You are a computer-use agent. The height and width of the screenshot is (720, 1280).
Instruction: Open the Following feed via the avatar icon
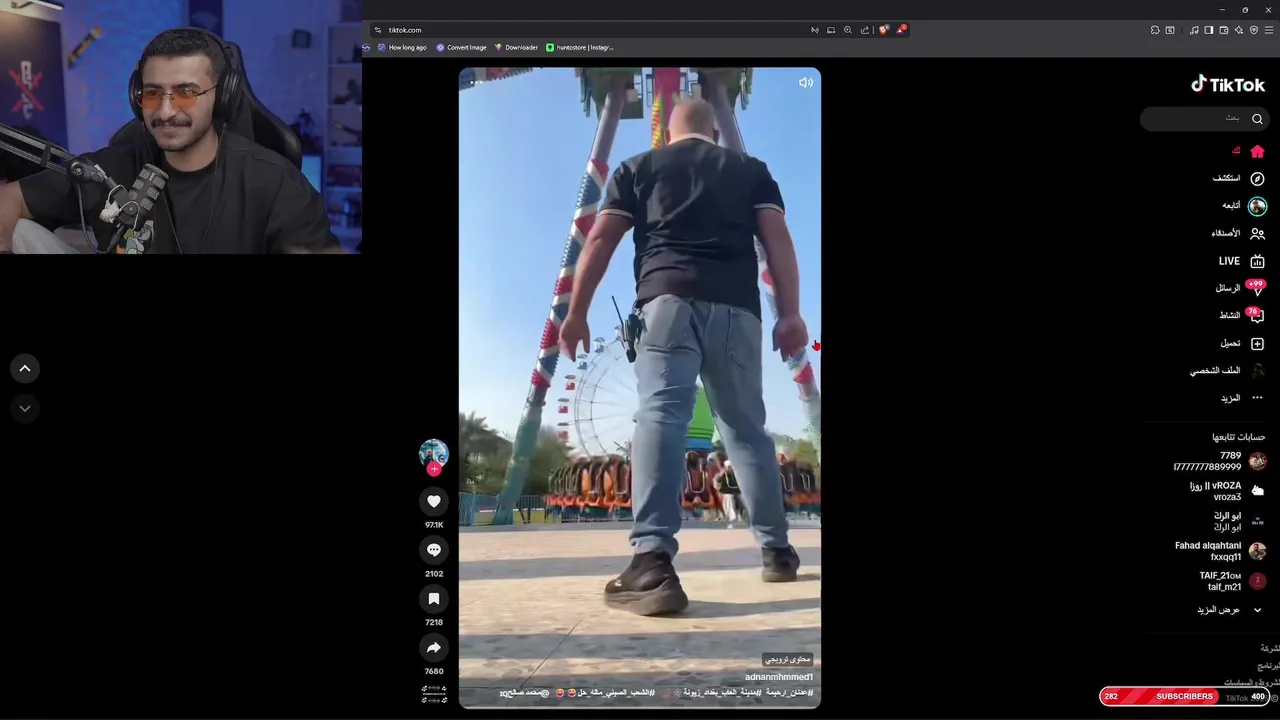pos(1257,206)
